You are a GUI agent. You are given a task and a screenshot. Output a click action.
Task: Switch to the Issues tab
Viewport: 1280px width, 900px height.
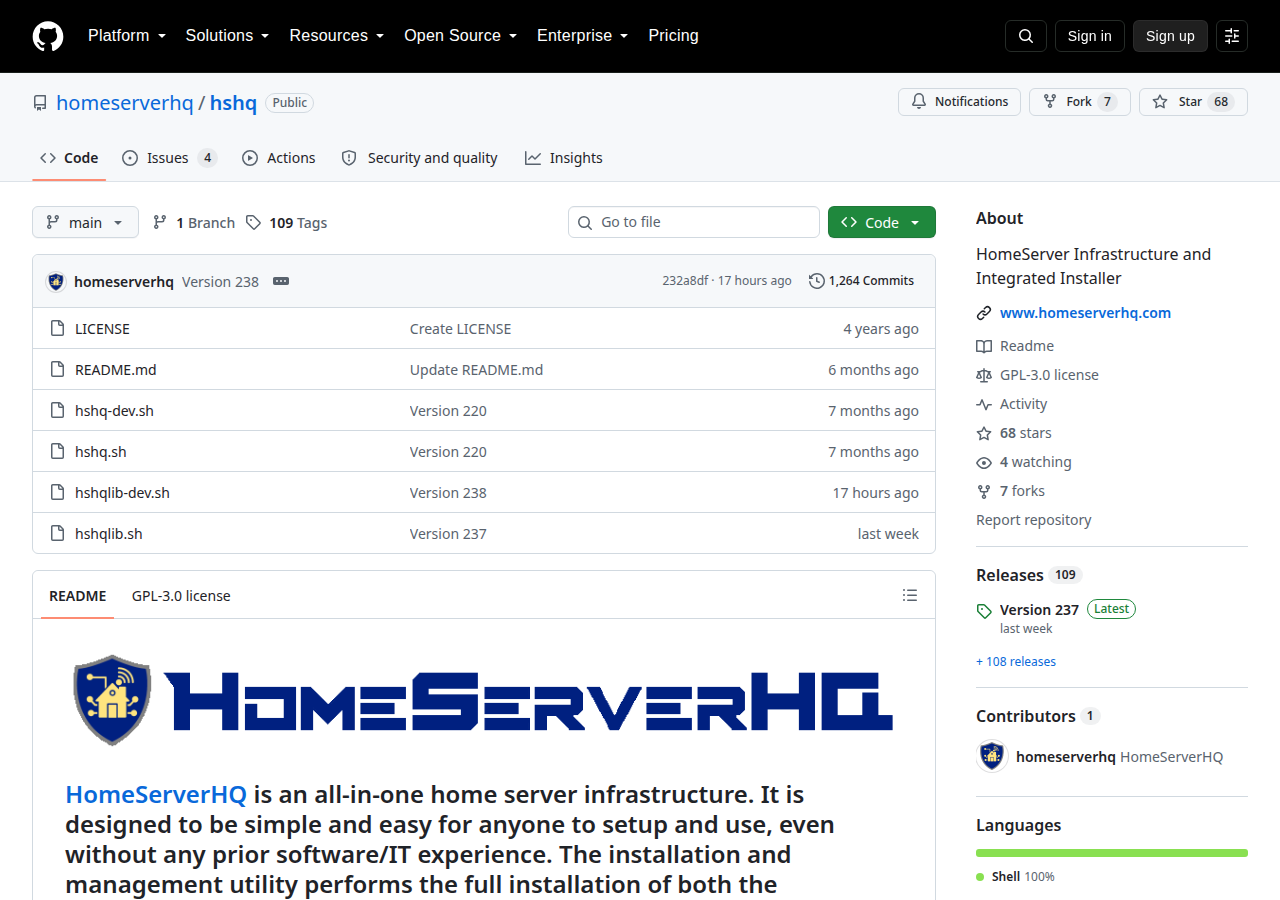169,158
